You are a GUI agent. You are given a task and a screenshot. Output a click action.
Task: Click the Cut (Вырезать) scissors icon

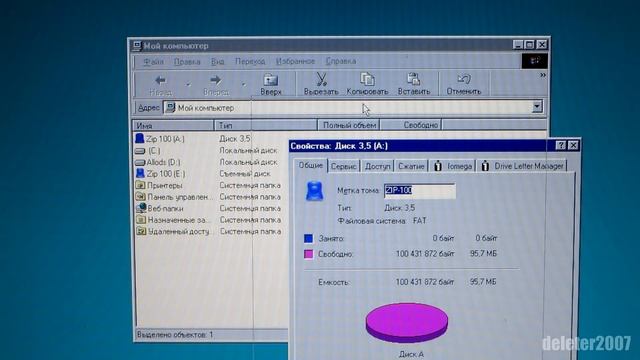tap(321, 79)
